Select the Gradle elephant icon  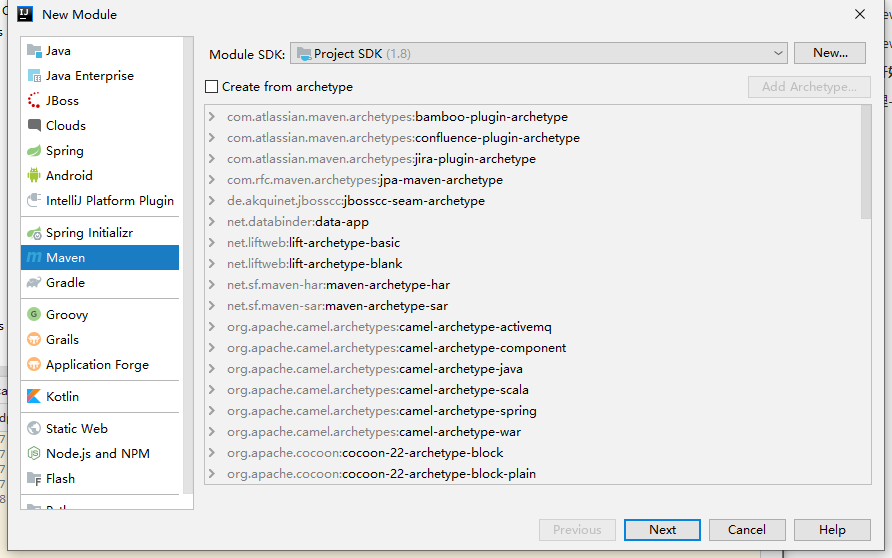[x=34, y=283]
